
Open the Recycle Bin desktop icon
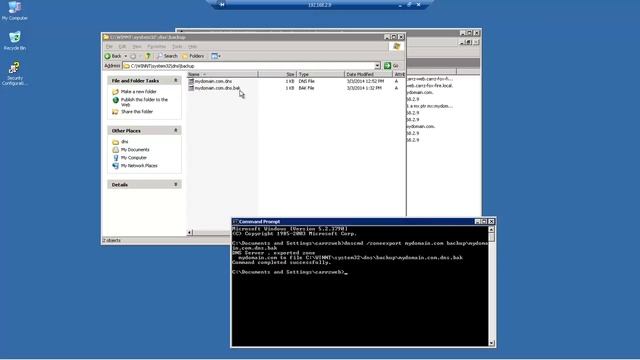click(15, 40)
